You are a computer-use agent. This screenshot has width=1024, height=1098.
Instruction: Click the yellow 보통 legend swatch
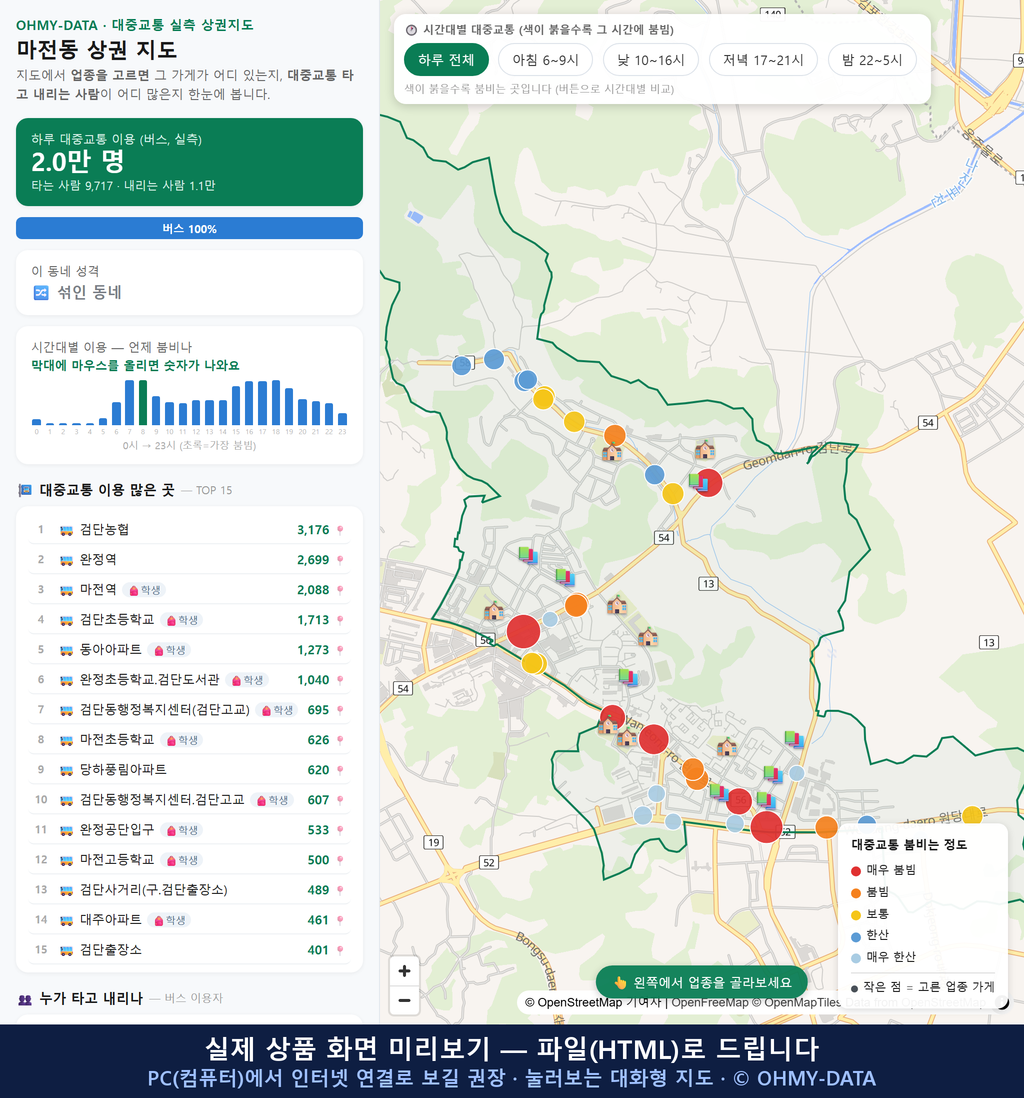pos(855,915)
